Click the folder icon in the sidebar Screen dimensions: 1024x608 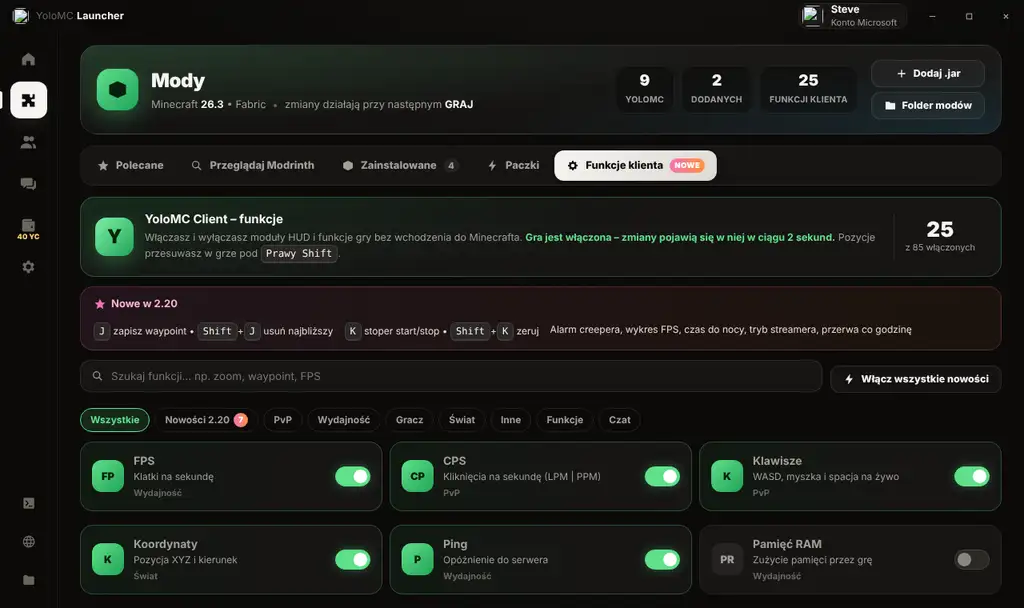(29, 580)
